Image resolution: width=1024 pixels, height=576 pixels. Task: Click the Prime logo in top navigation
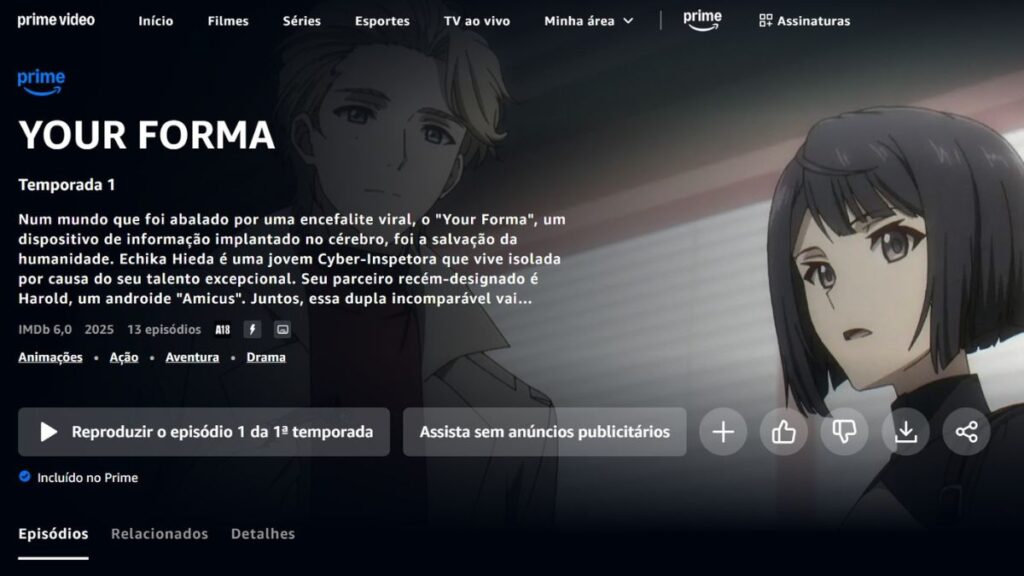point(702,20)
